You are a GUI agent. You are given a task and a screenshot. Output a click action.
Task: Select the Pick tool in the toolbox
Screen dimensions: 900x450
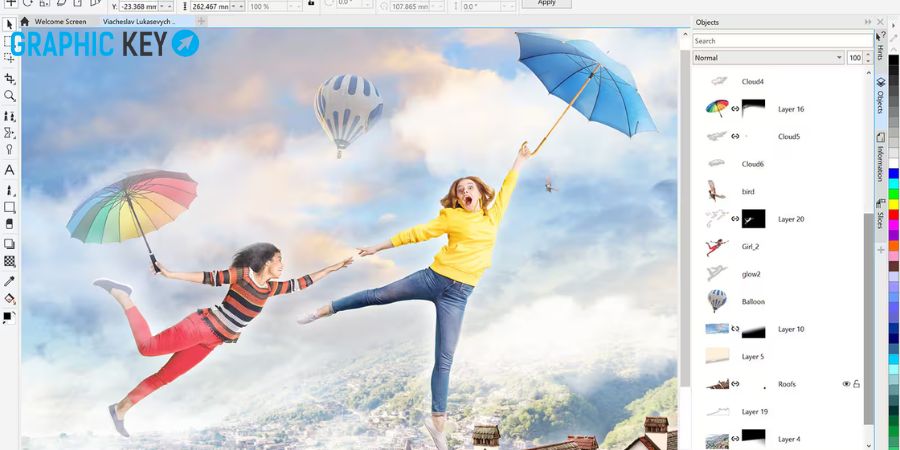[x=9, y=24]
